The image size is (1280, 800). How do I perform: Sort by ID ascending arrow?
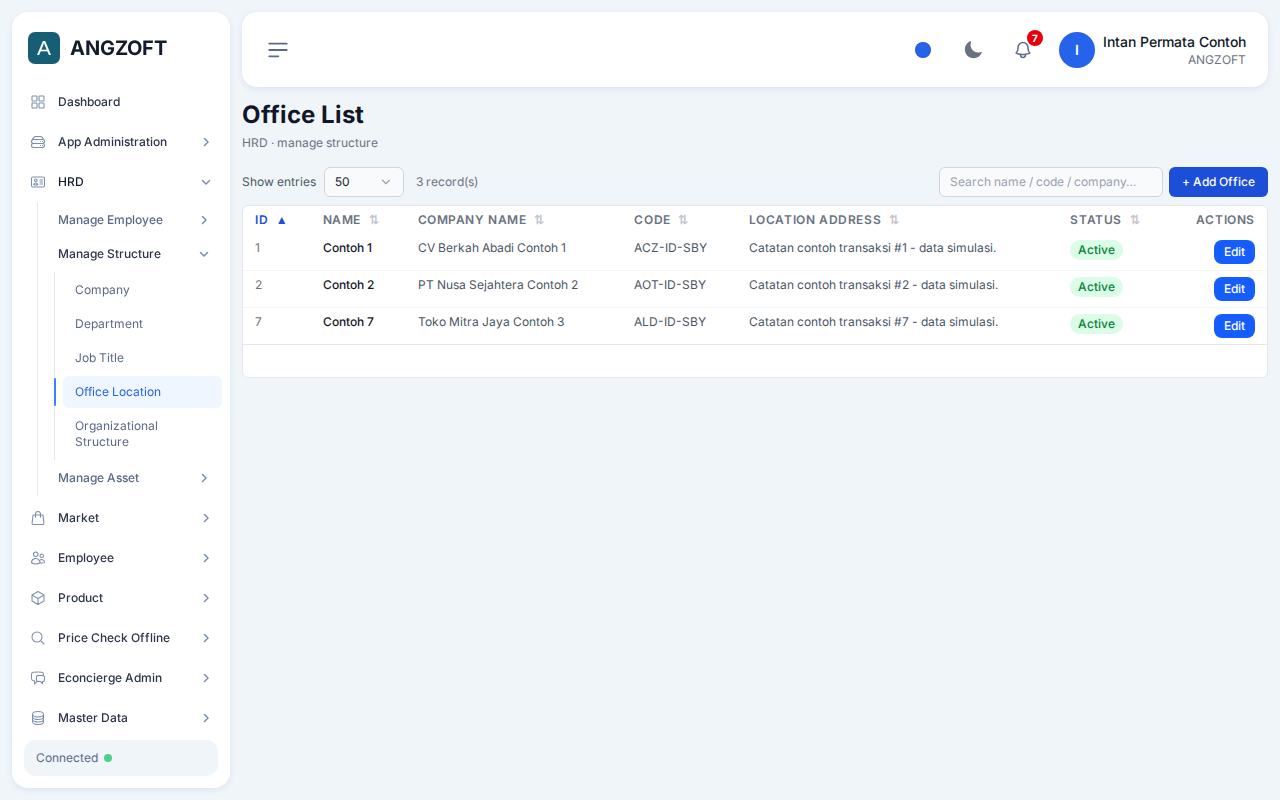pos(282,220)
